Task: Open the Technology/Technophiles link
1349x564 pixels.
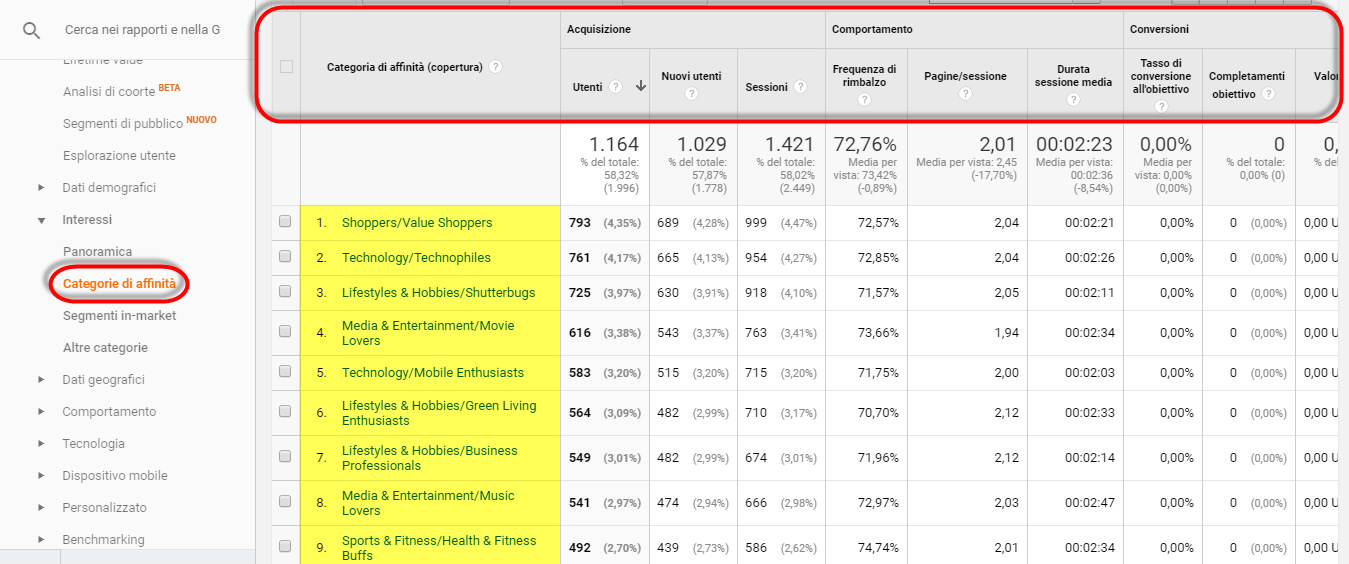Action: coord(416,257)
